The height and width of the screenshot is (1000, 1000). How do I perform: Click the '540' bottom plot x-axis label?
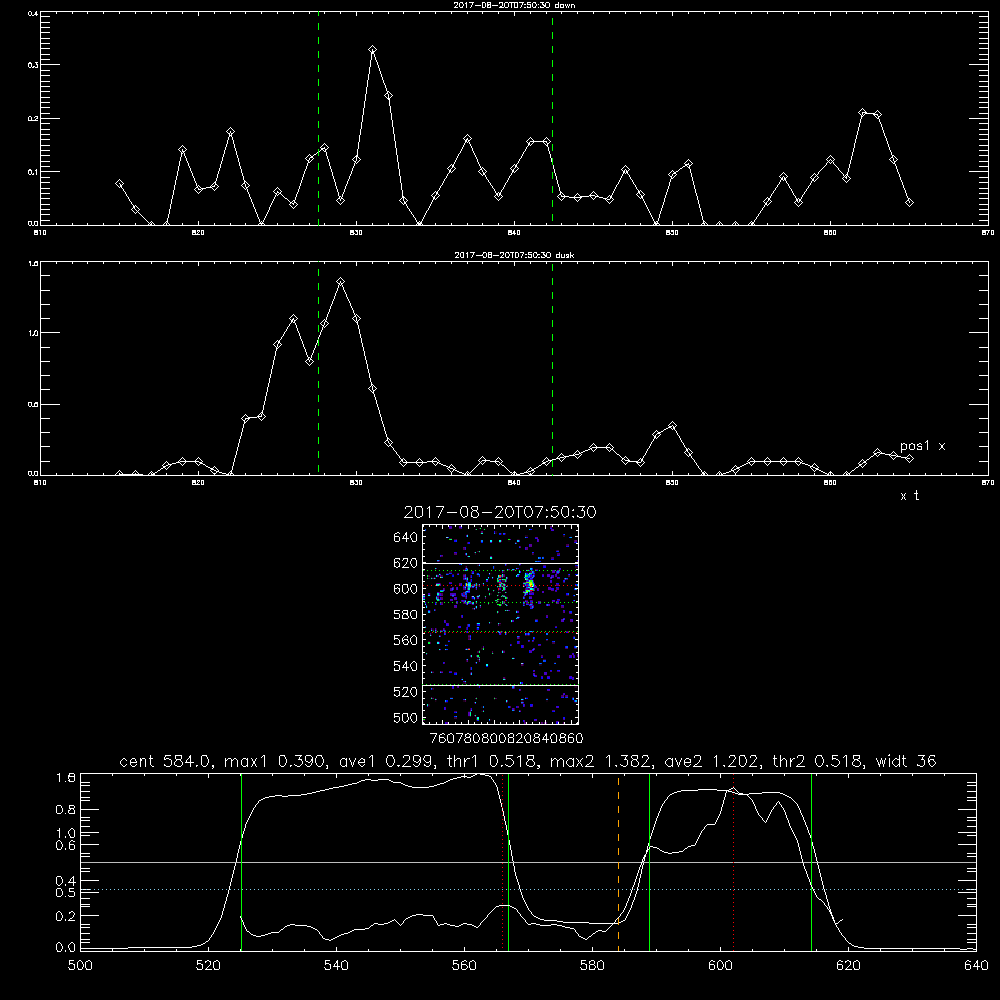tap(336, 965)
